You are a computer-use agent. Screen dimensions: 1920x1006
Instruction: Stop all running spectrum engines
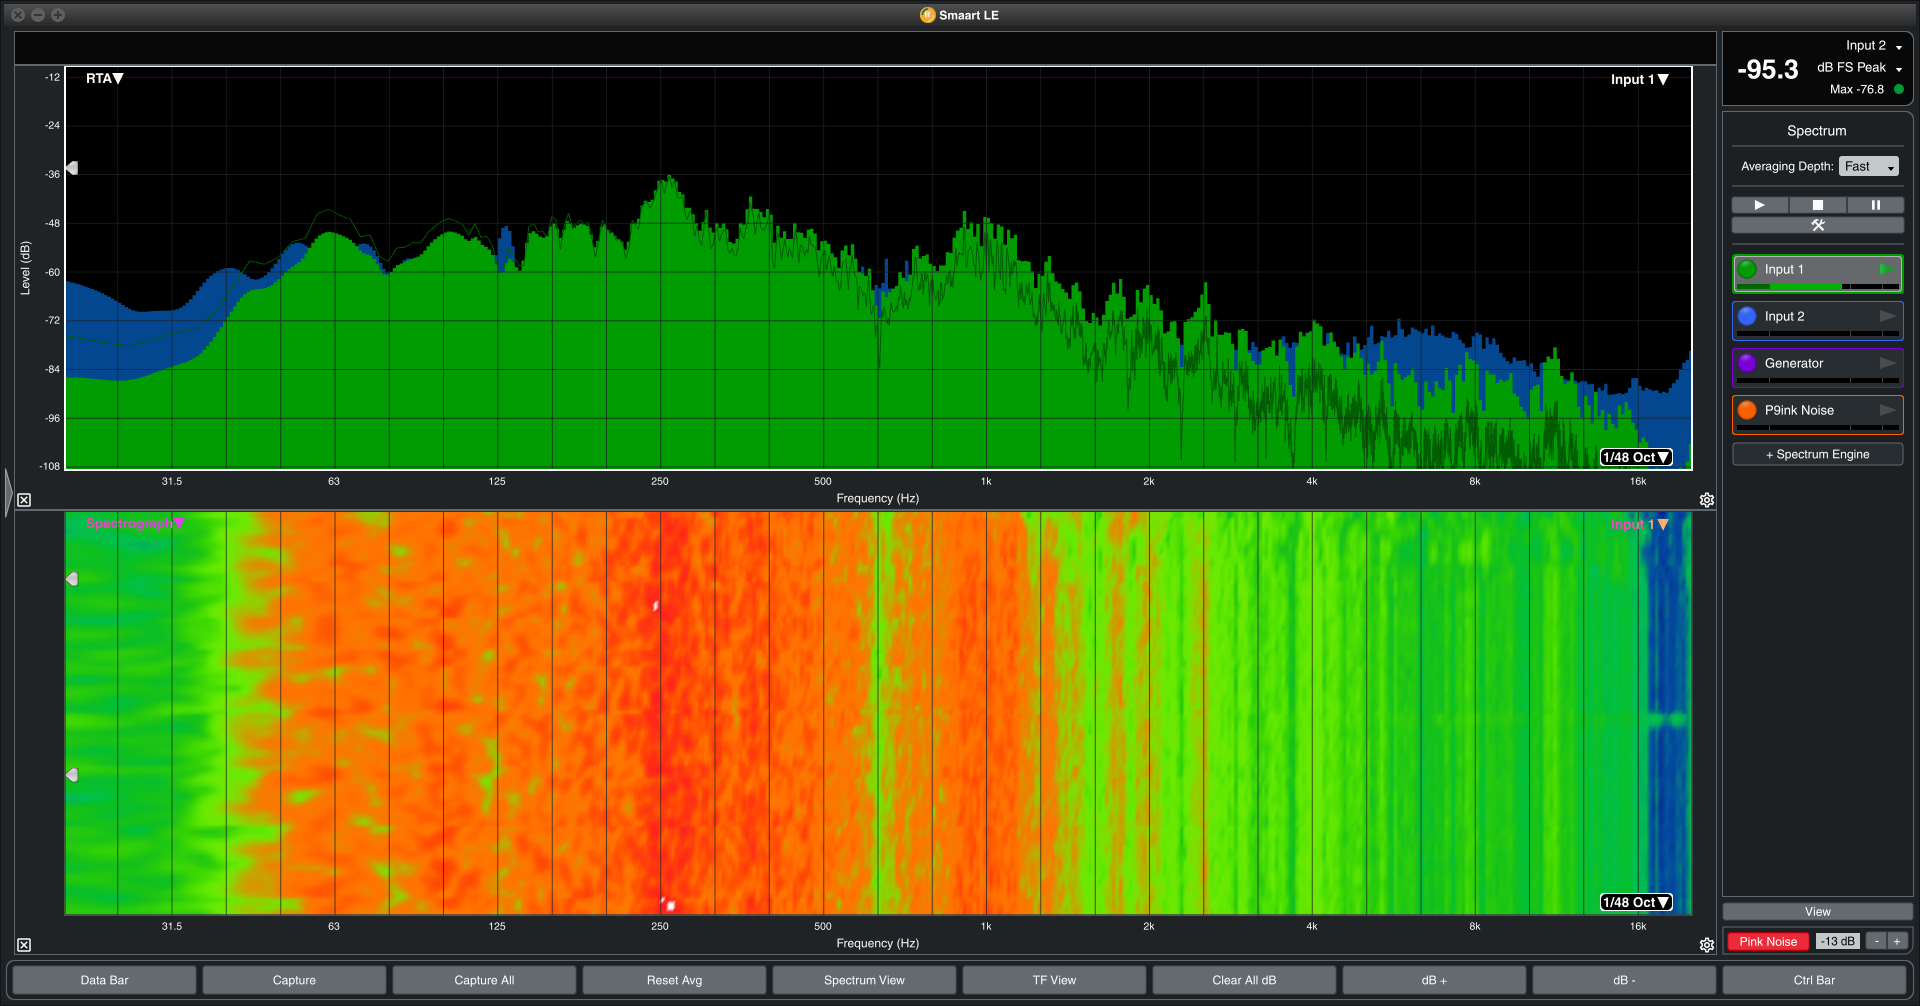(x=1818, y=205)
